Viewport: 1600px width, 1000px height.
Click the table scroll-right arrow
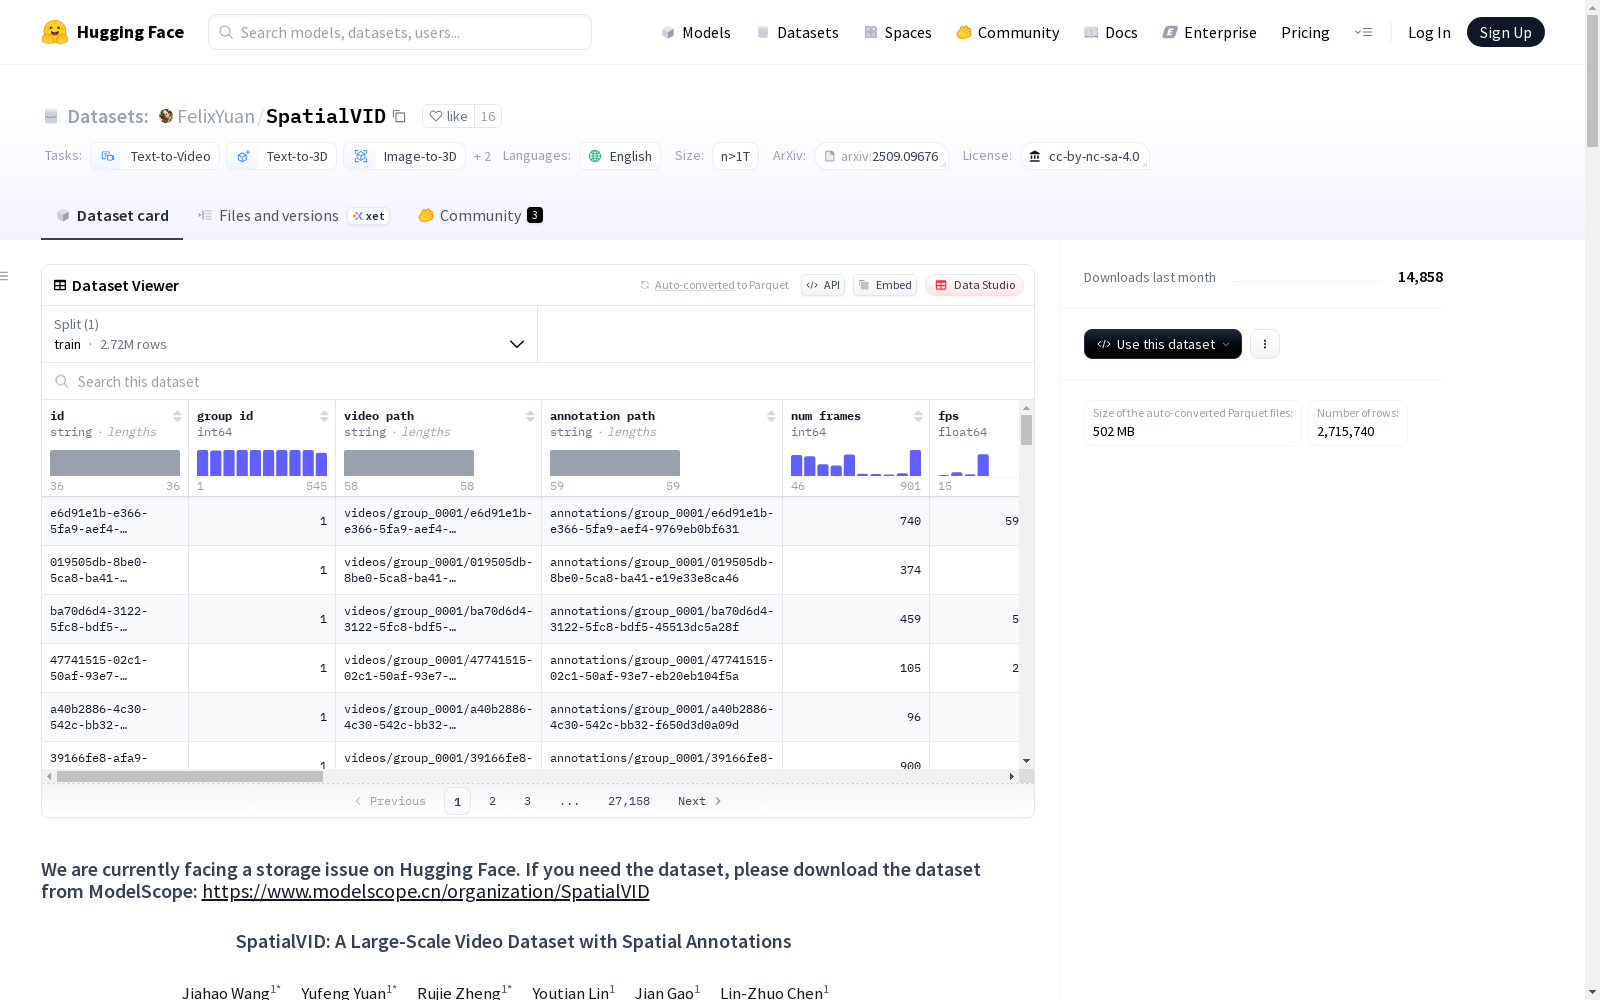pyautogui.click(x=1012, y=776)
